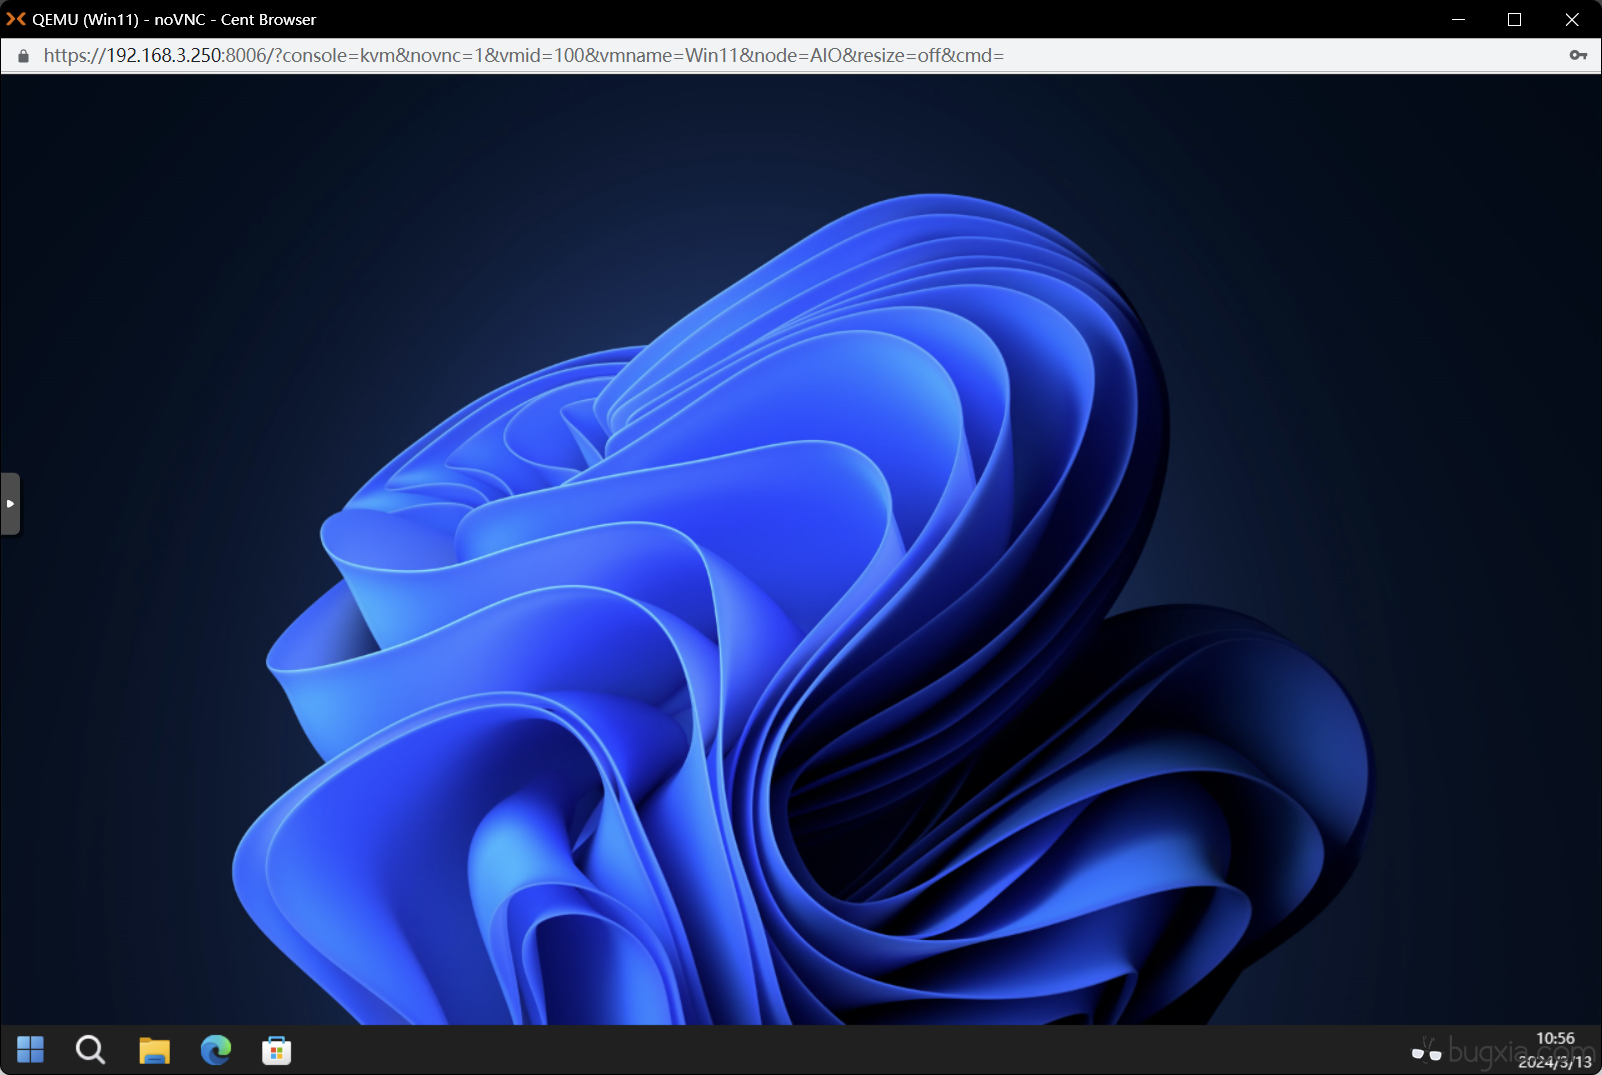This screenshot has height=1075, width=1602.
Task: Open Microsoft Store from the taskbar
Action: [x=277, y=1050]
